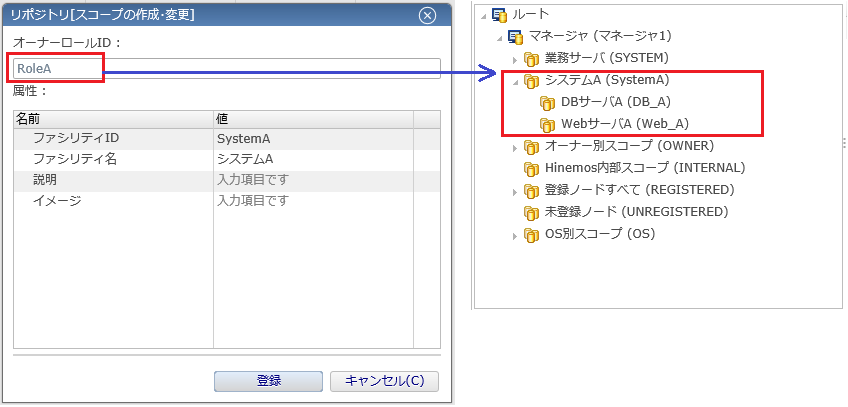Collapse the マネージャ (マネージャ1) node
Image resolution: width=848 pixels, height=407 pixels.
499,38
